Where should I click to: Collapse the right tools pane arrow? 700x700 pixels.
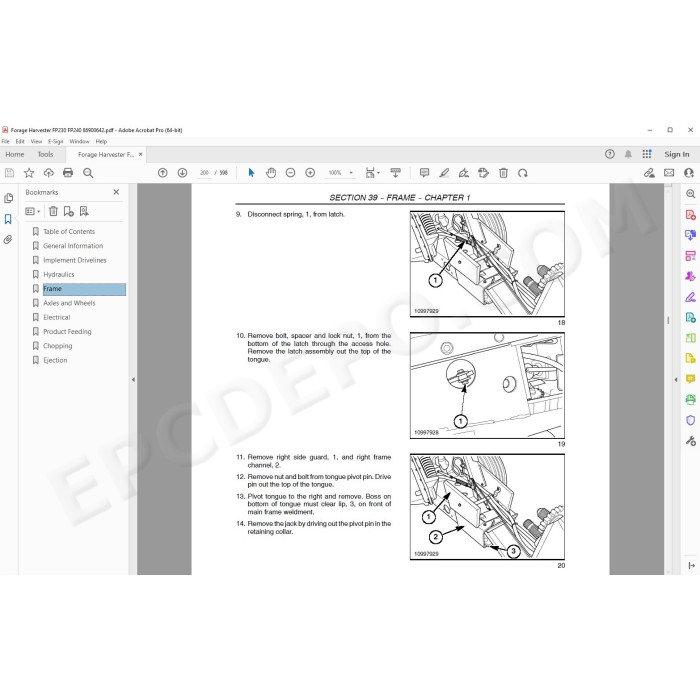pyautogui.click(x=675, y=380)
